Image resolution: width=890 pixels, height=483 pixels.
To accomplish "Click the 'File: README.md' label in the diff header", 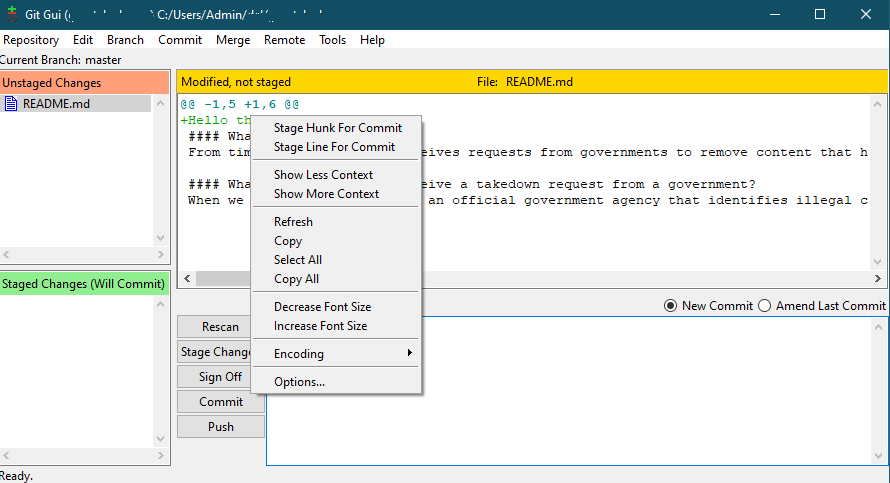I will click(x=524, y=82).
